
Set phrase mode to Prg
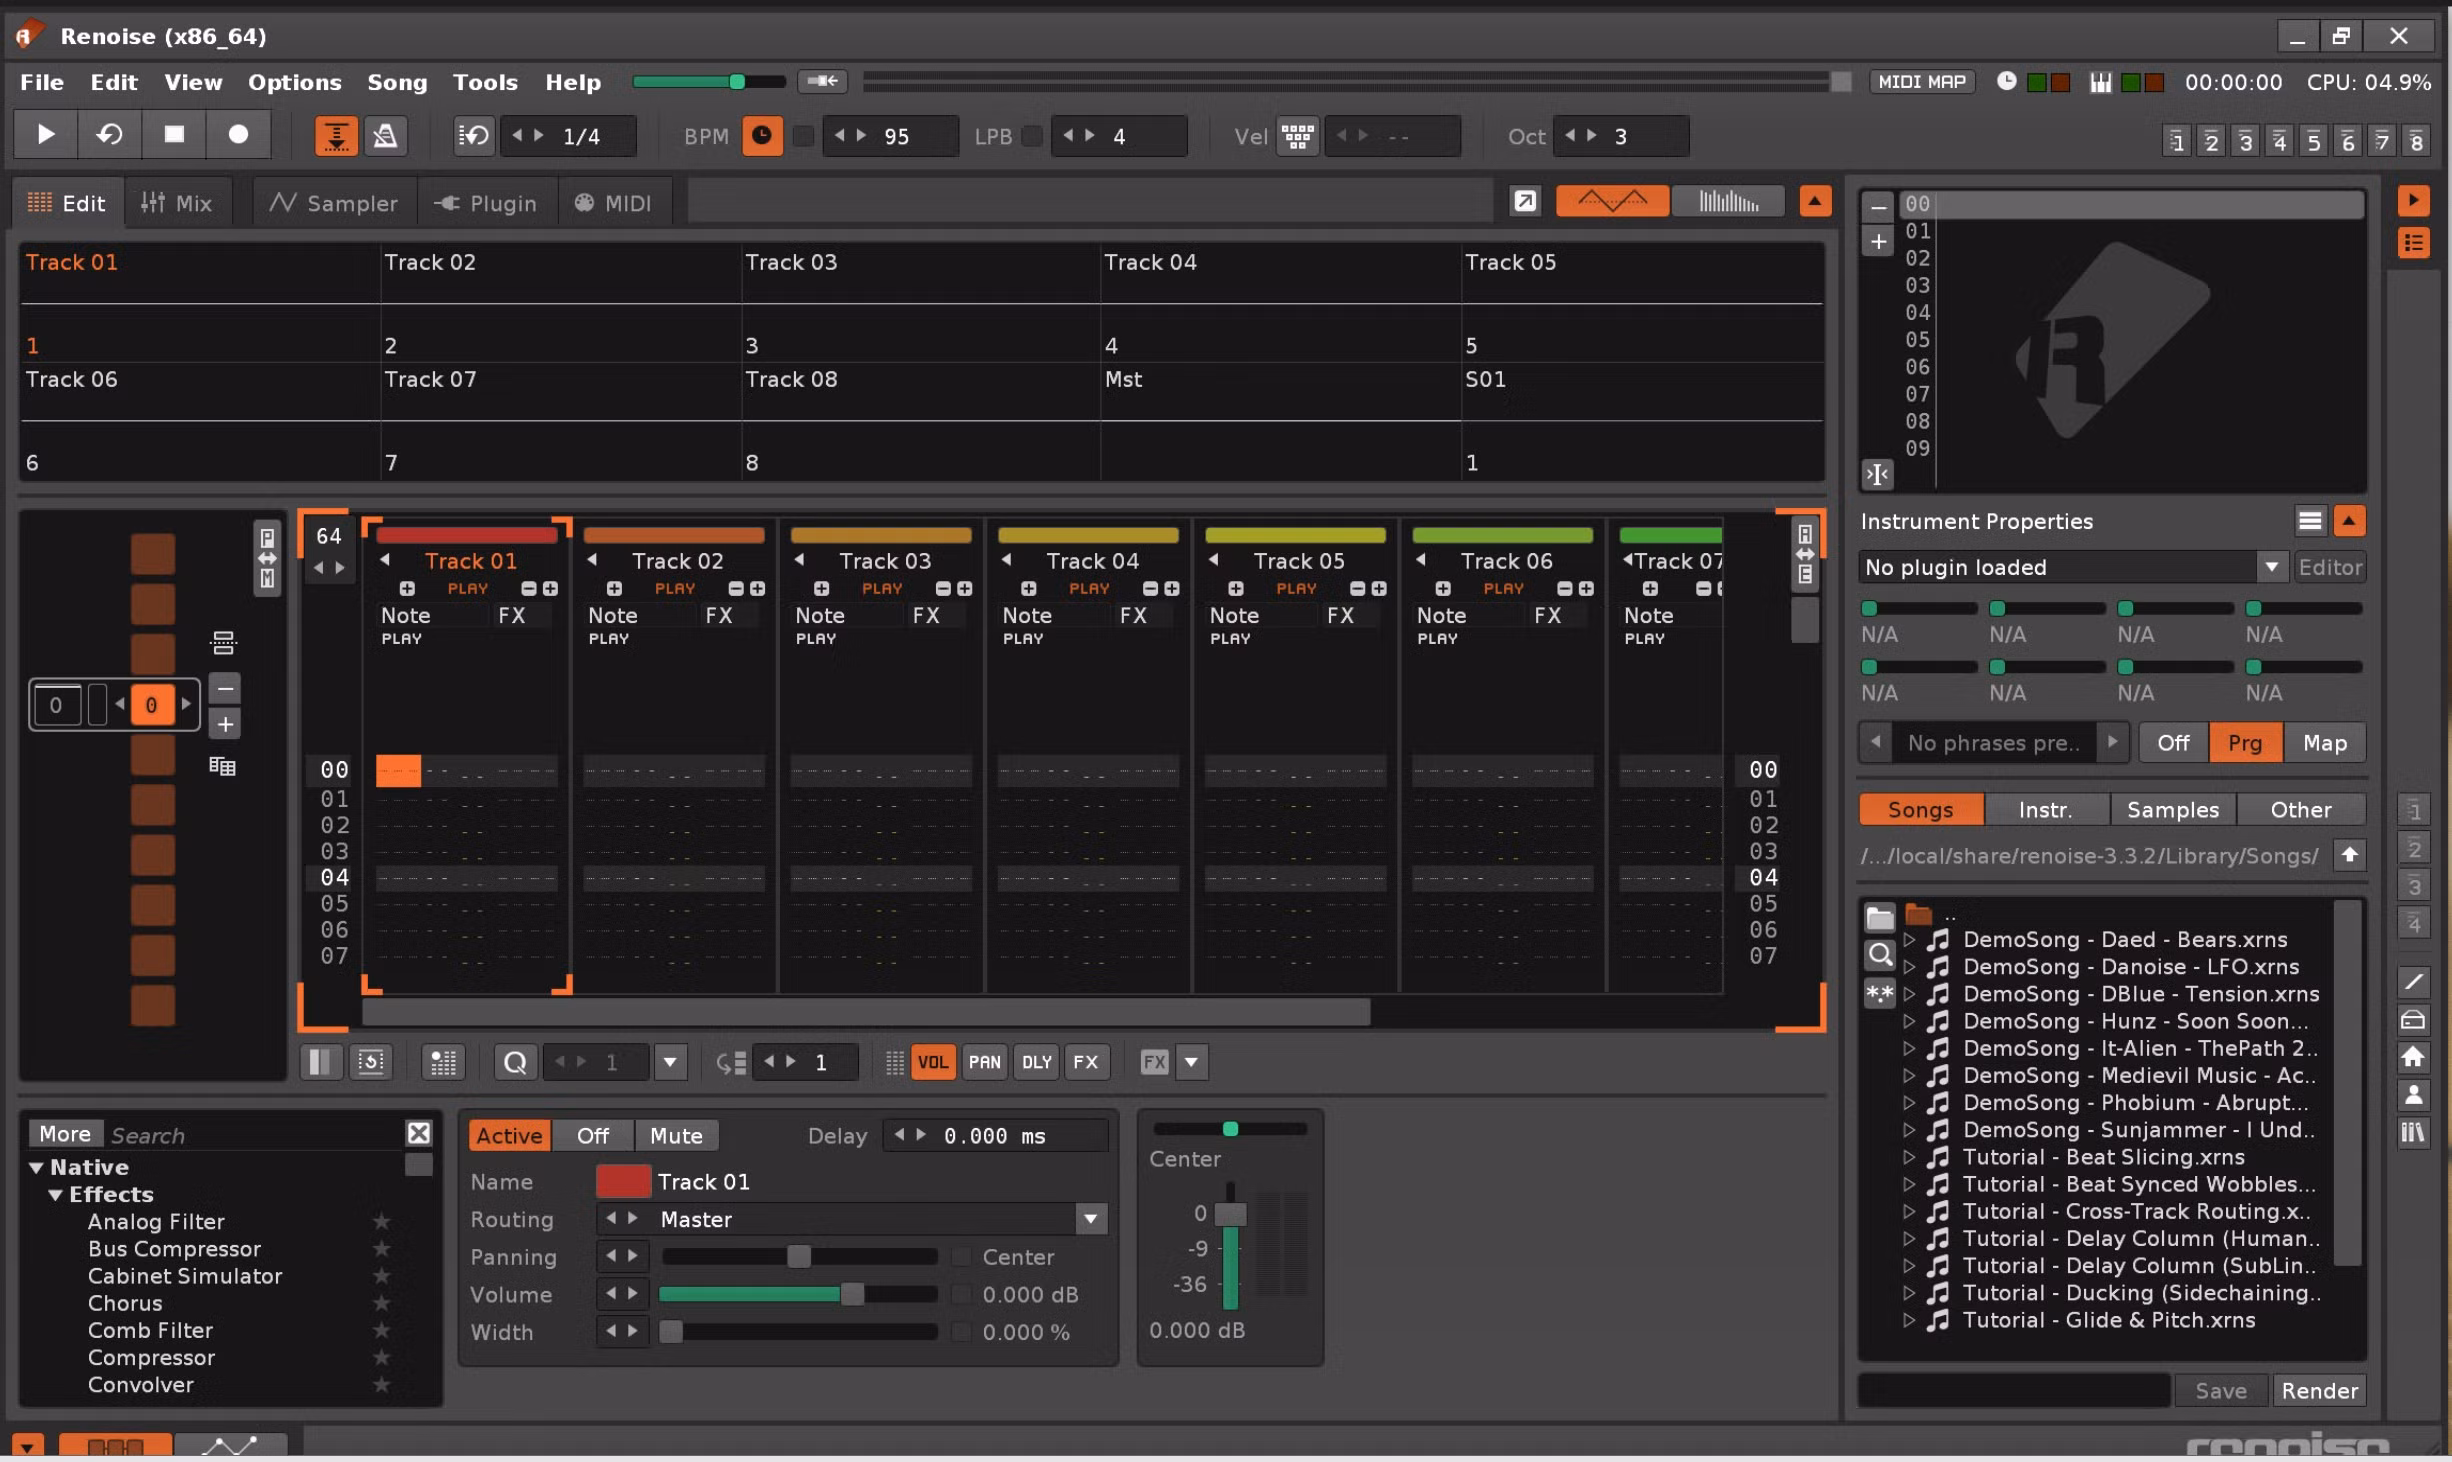click(x=2245, y=743)
